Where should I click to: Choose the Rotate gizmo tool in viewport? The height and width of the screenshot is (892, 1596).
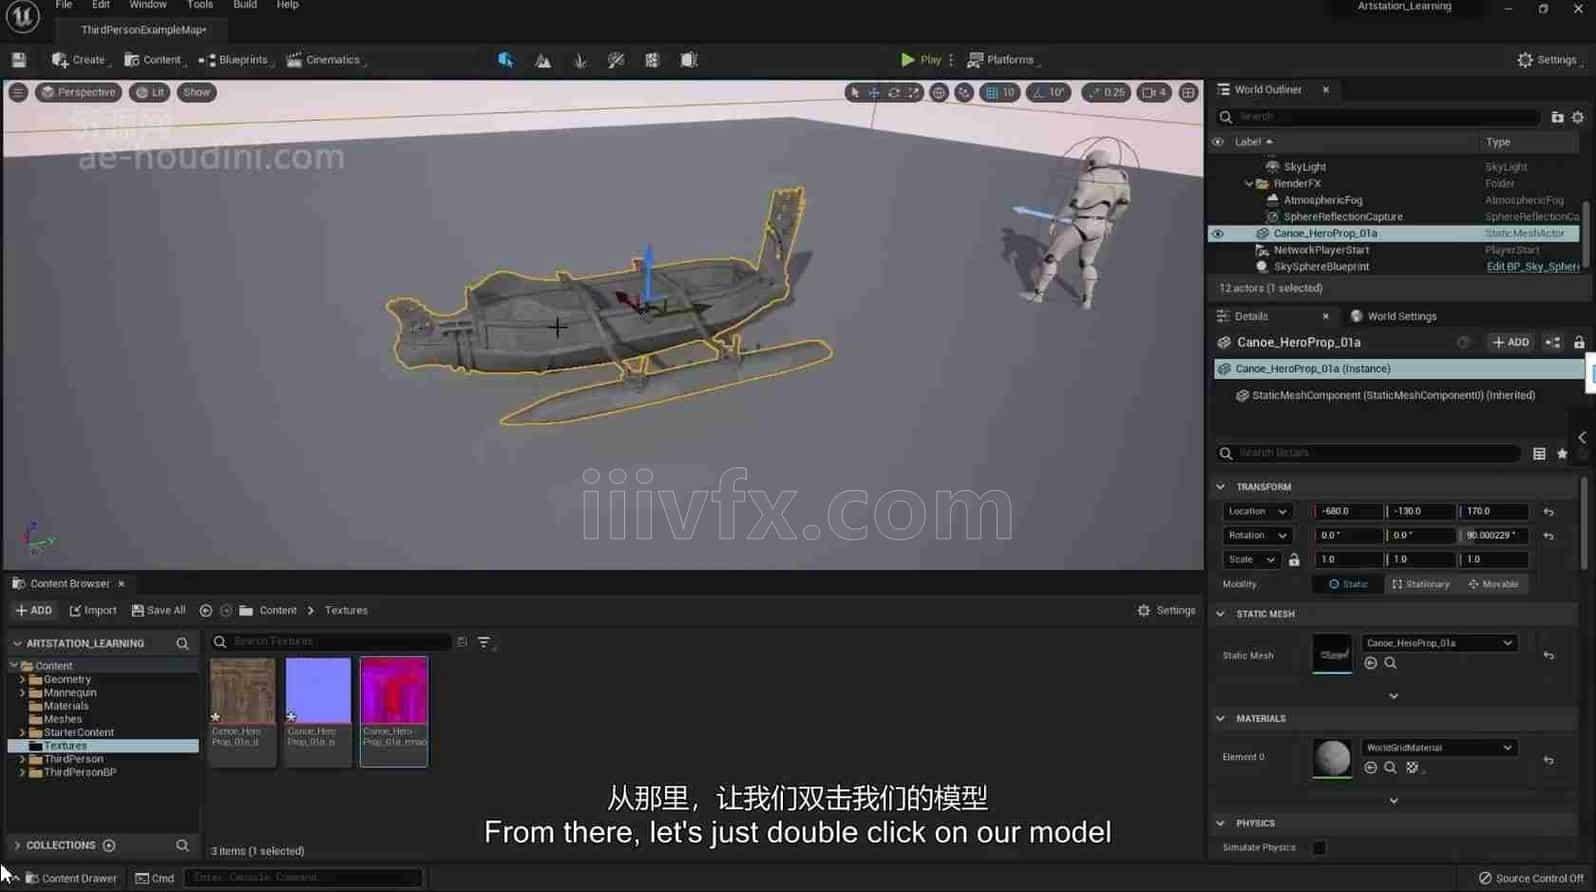(x=894, y=92)
